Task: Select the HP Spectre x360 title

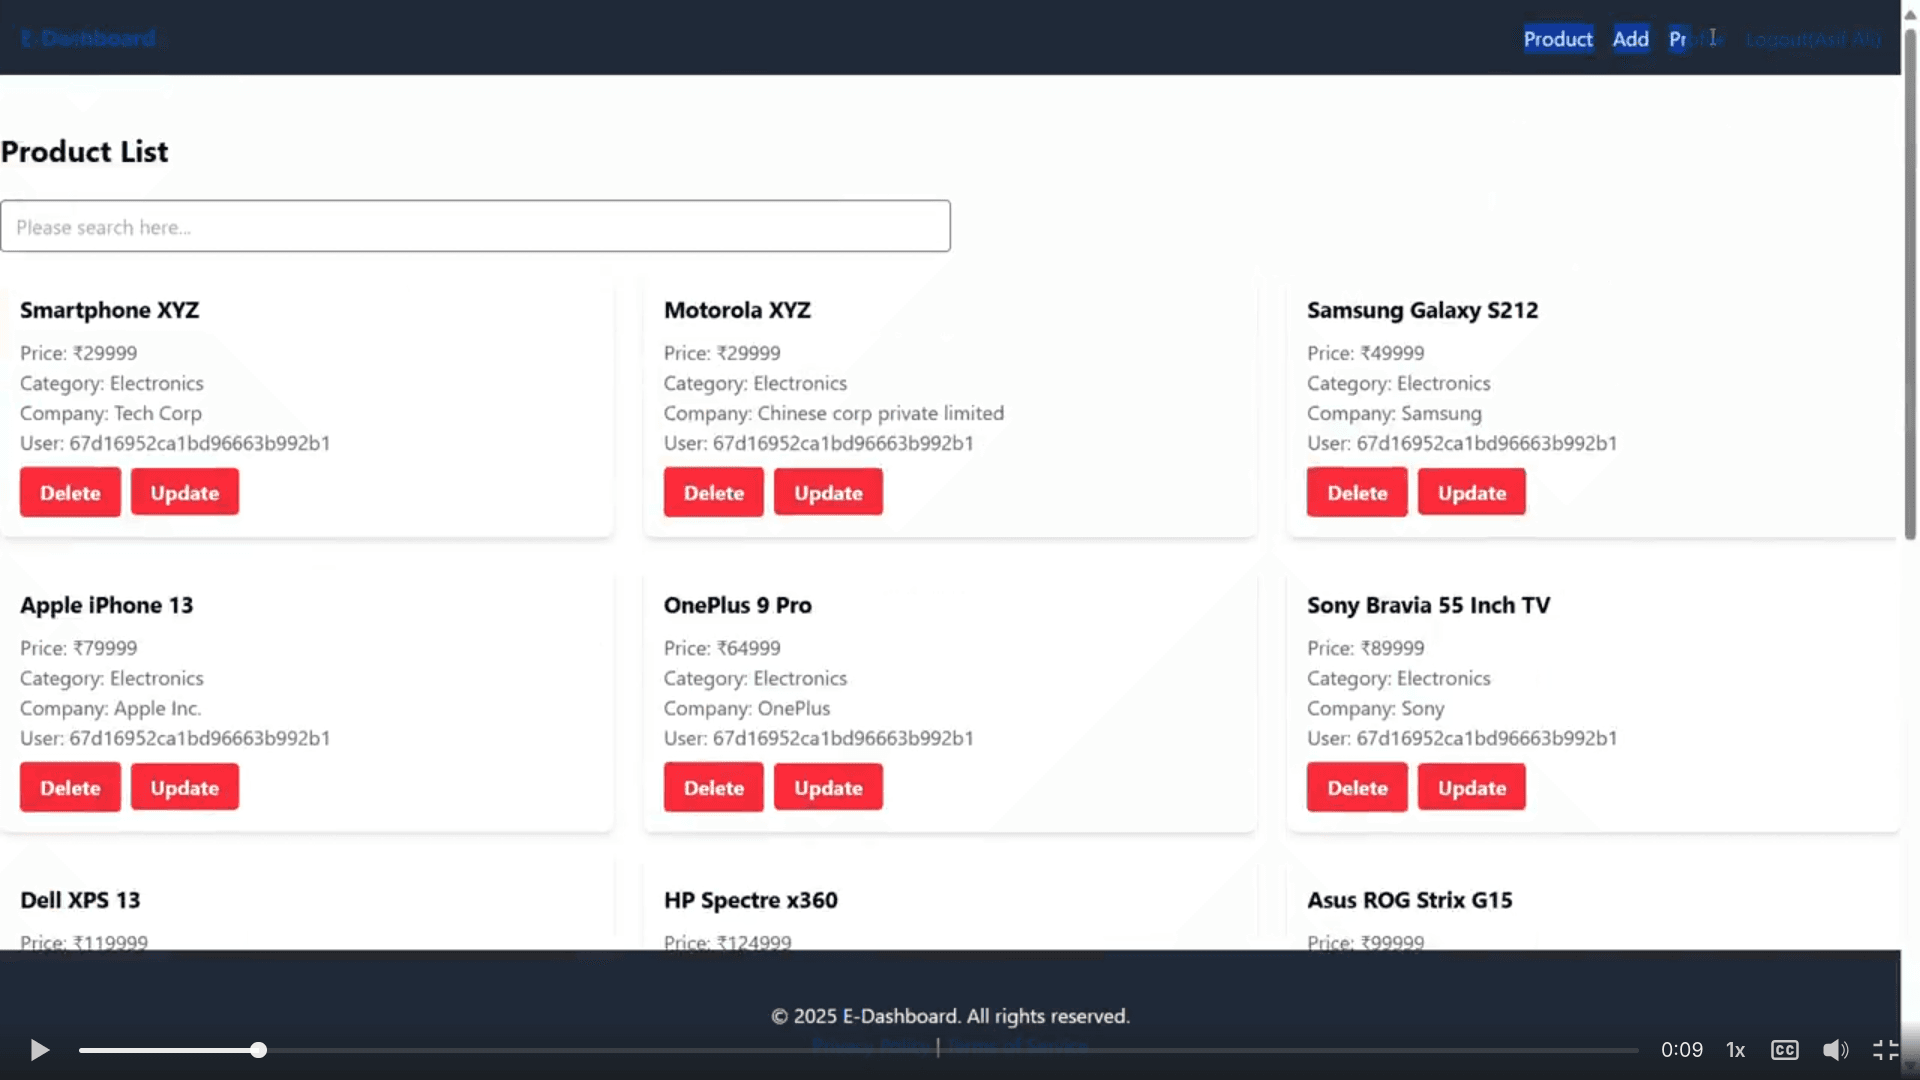Action: pos(751,900)
